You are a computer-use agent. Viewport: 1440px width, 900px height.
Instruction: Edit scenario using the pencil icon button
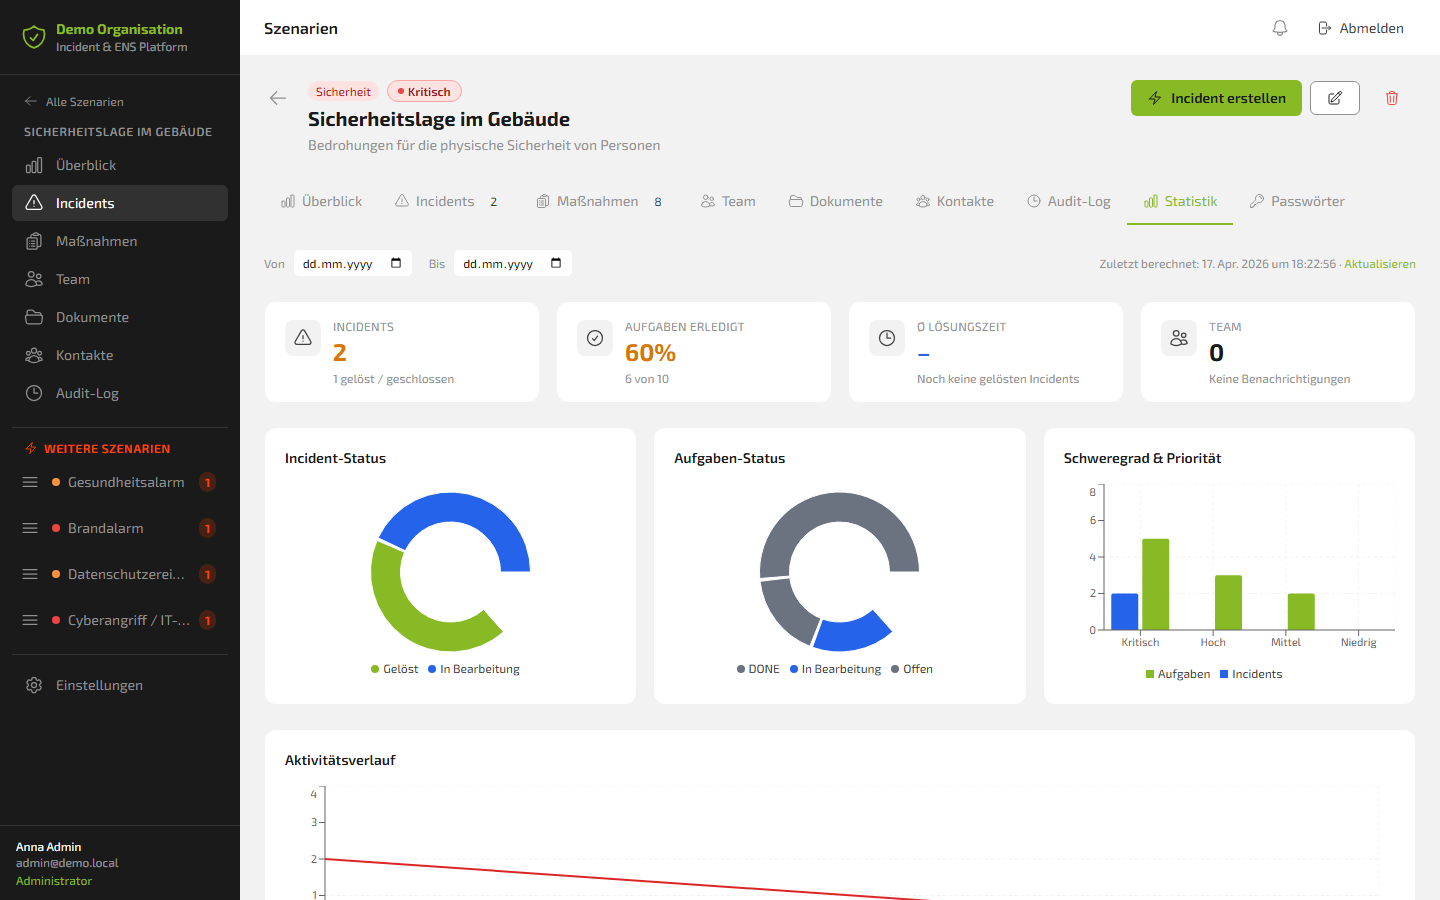(x=1335, y=98)
